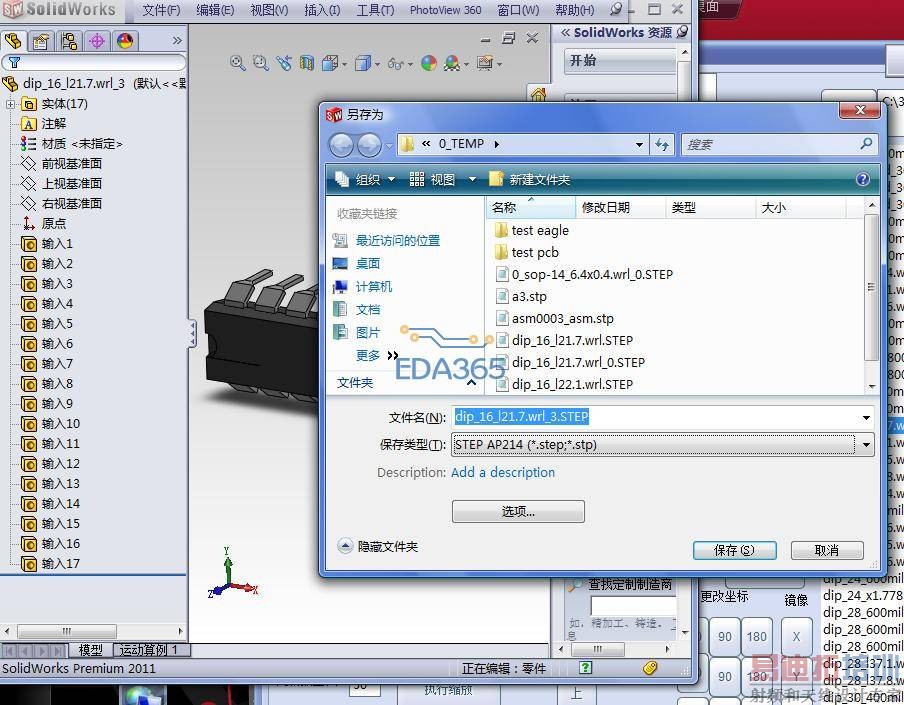The width and height of the screenshot is (904, 705).
Task: Click the View Settings icon
Action: pyautogui.click(x=485, y=63)
